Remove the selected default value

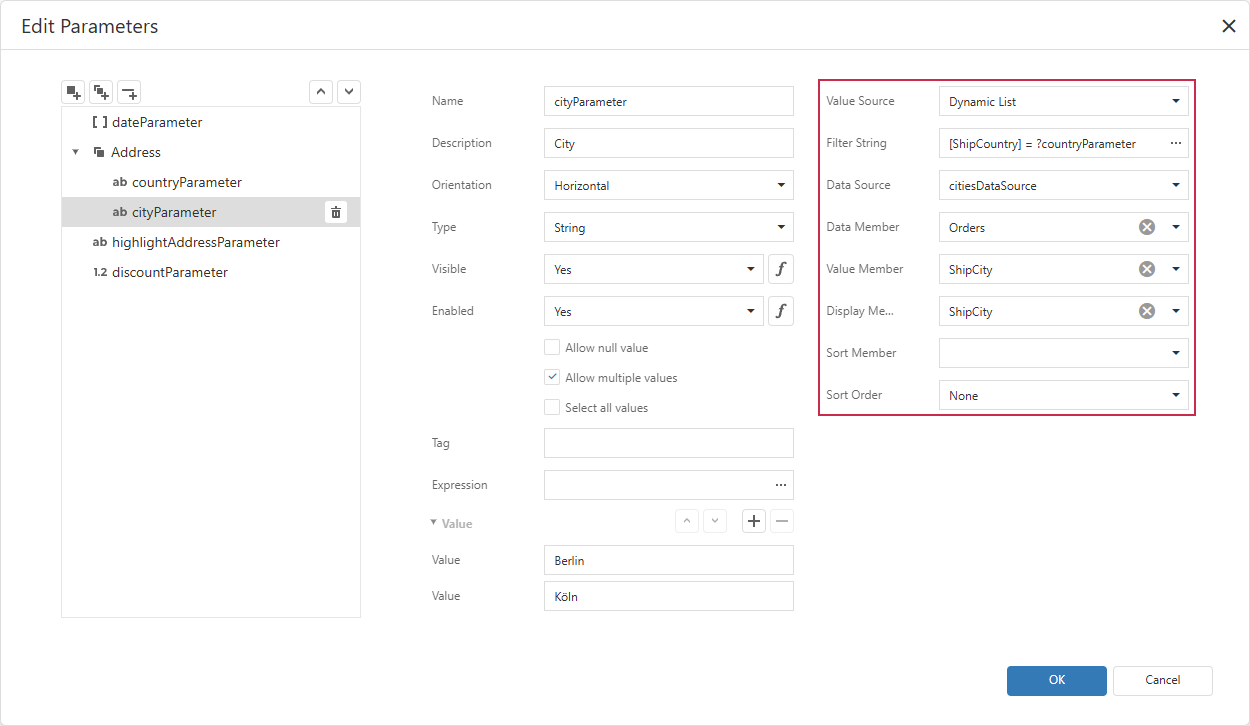click(782, 521)
